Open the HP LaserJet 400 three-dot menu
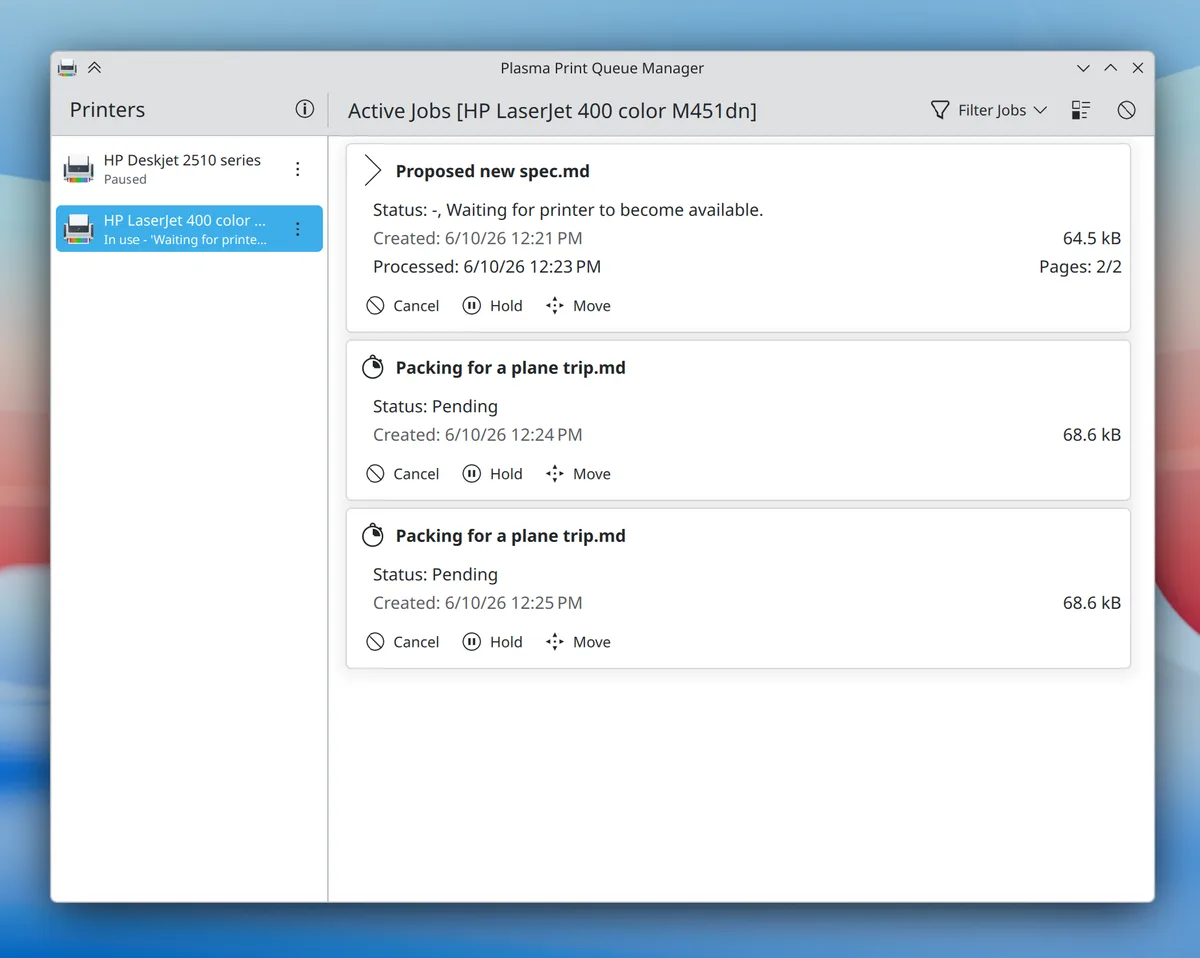The height and width of the screenshot is (958, 1200). [297, 229]
